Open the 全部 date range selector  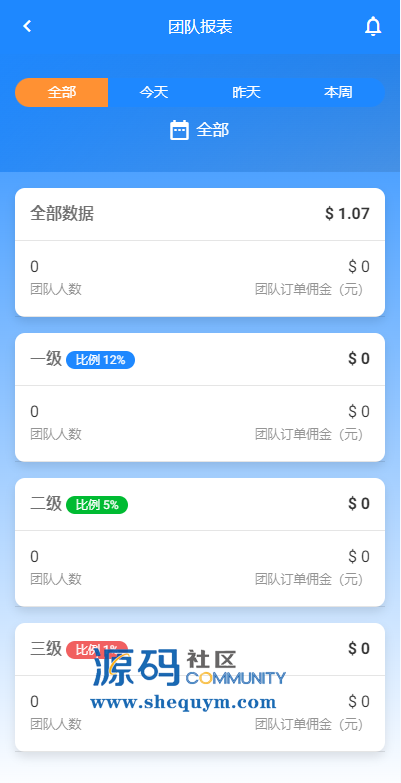(x=200, y=130)
